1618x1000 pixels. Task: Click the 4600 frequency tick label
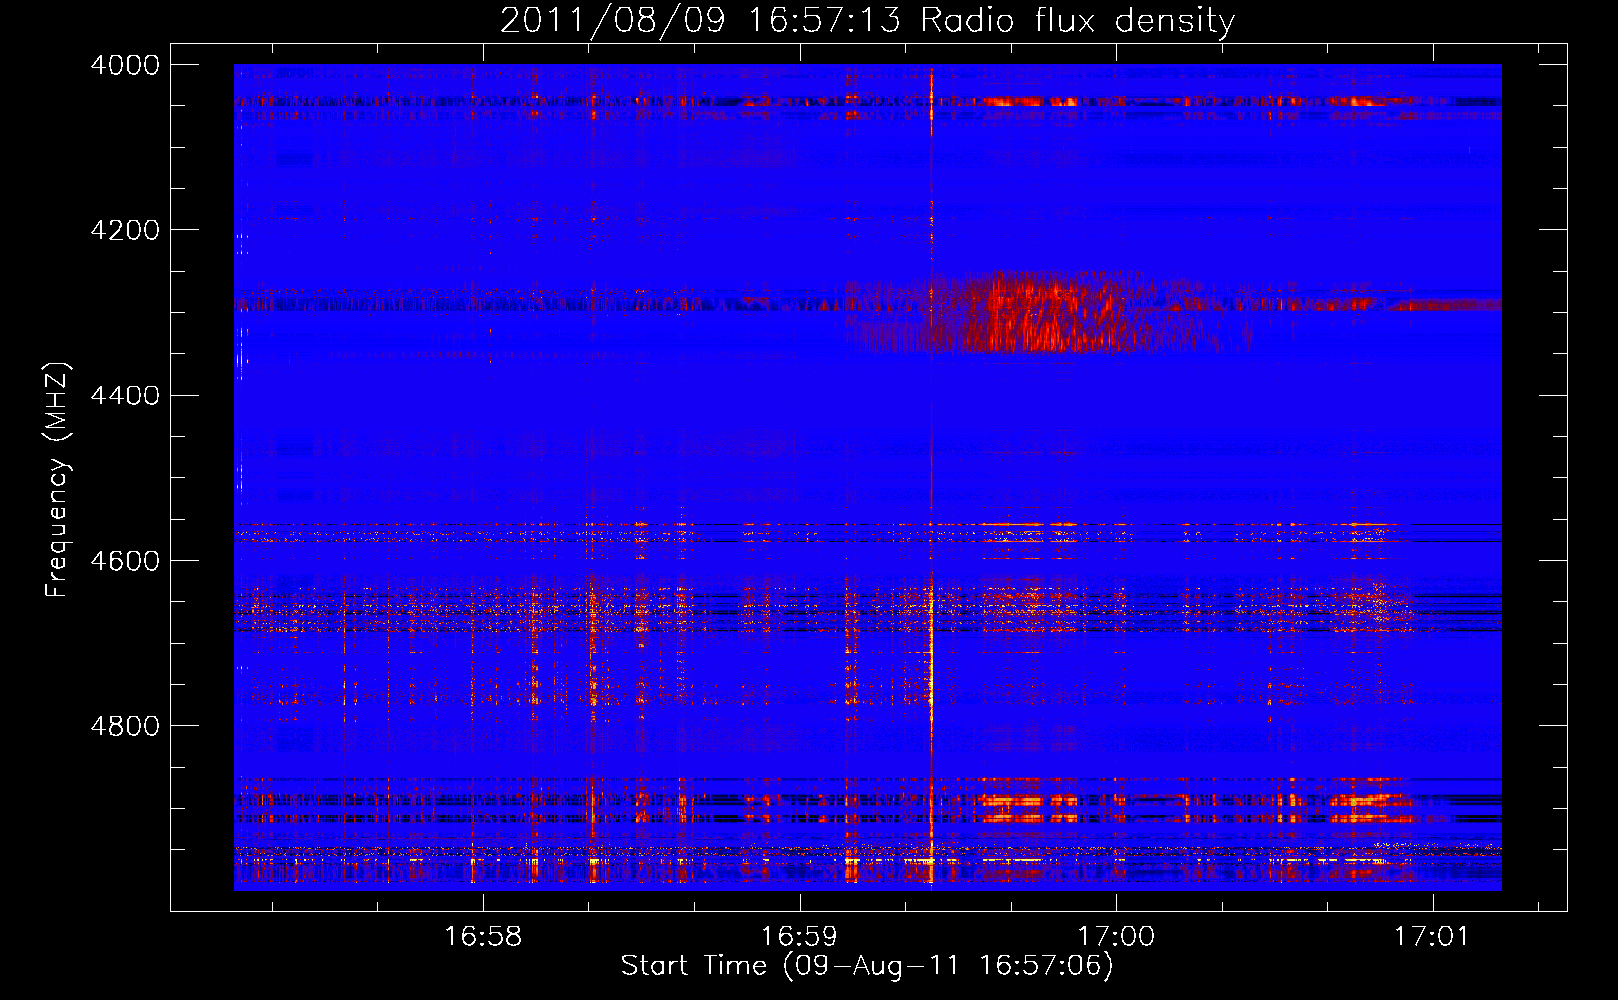pos(125,561)
